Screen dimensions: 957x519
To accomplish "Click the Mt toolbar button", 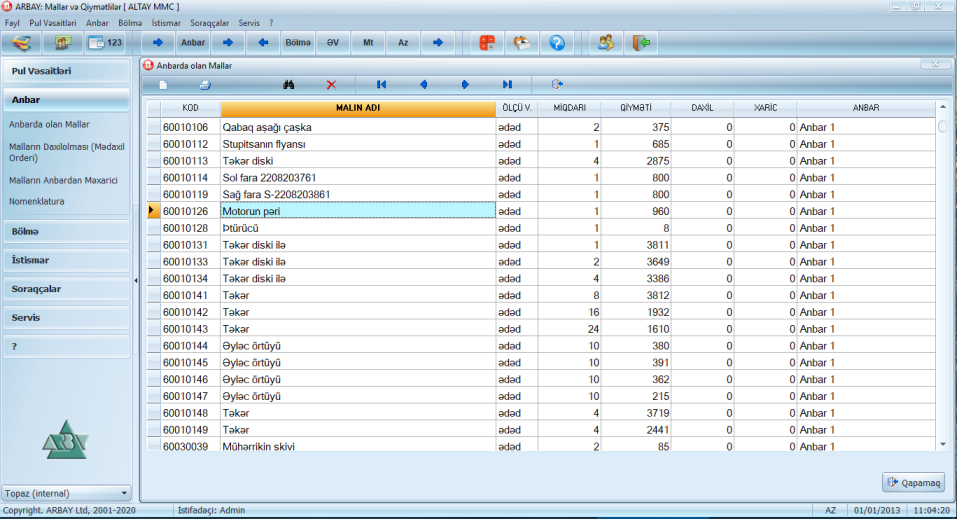I will (368, 43).
